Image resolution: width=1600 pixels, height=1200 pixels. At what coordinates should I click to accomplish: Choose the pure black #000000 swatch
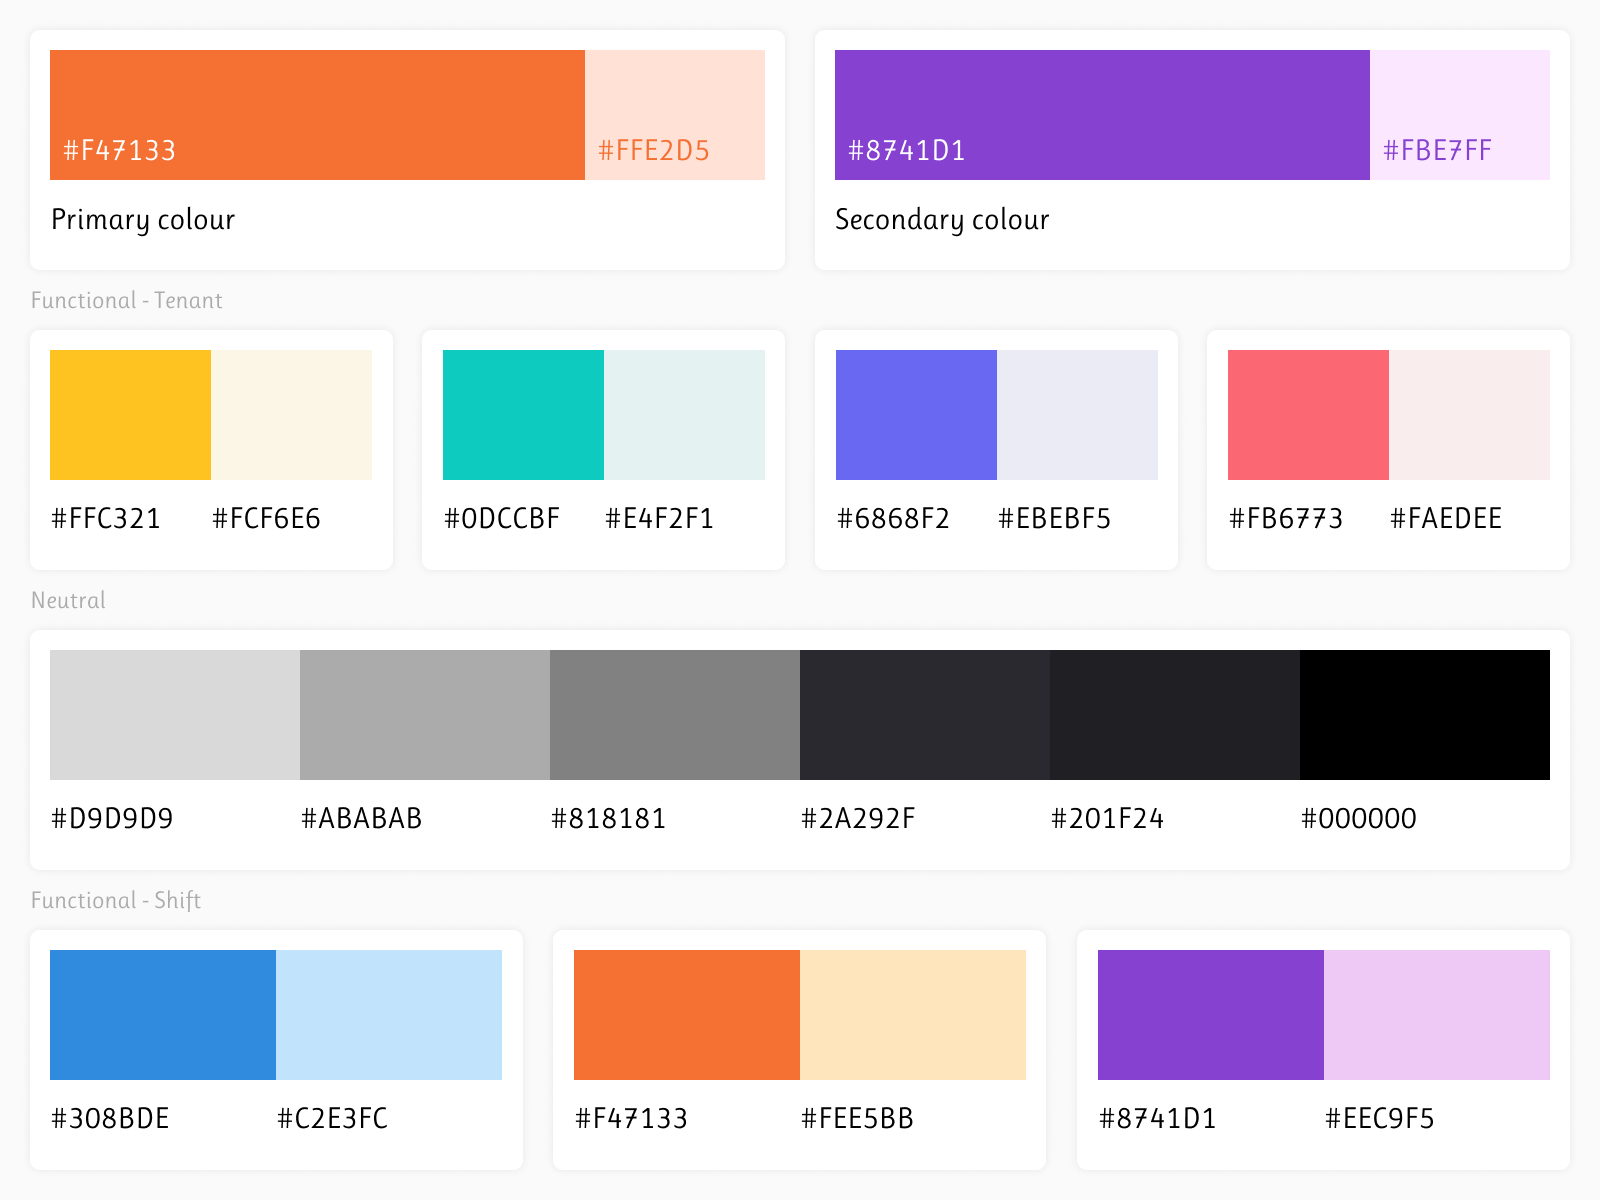coord(1425,715)
